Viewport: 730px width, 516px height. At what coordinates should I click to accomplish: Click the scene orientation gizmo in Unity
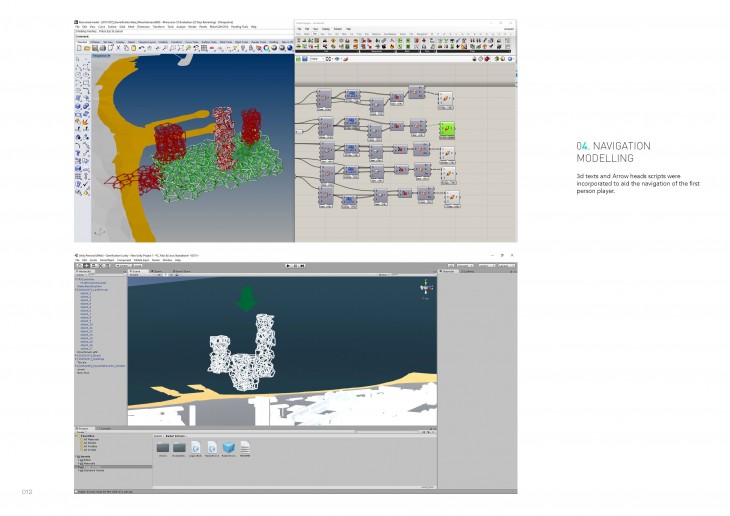[x=425, y=289]
